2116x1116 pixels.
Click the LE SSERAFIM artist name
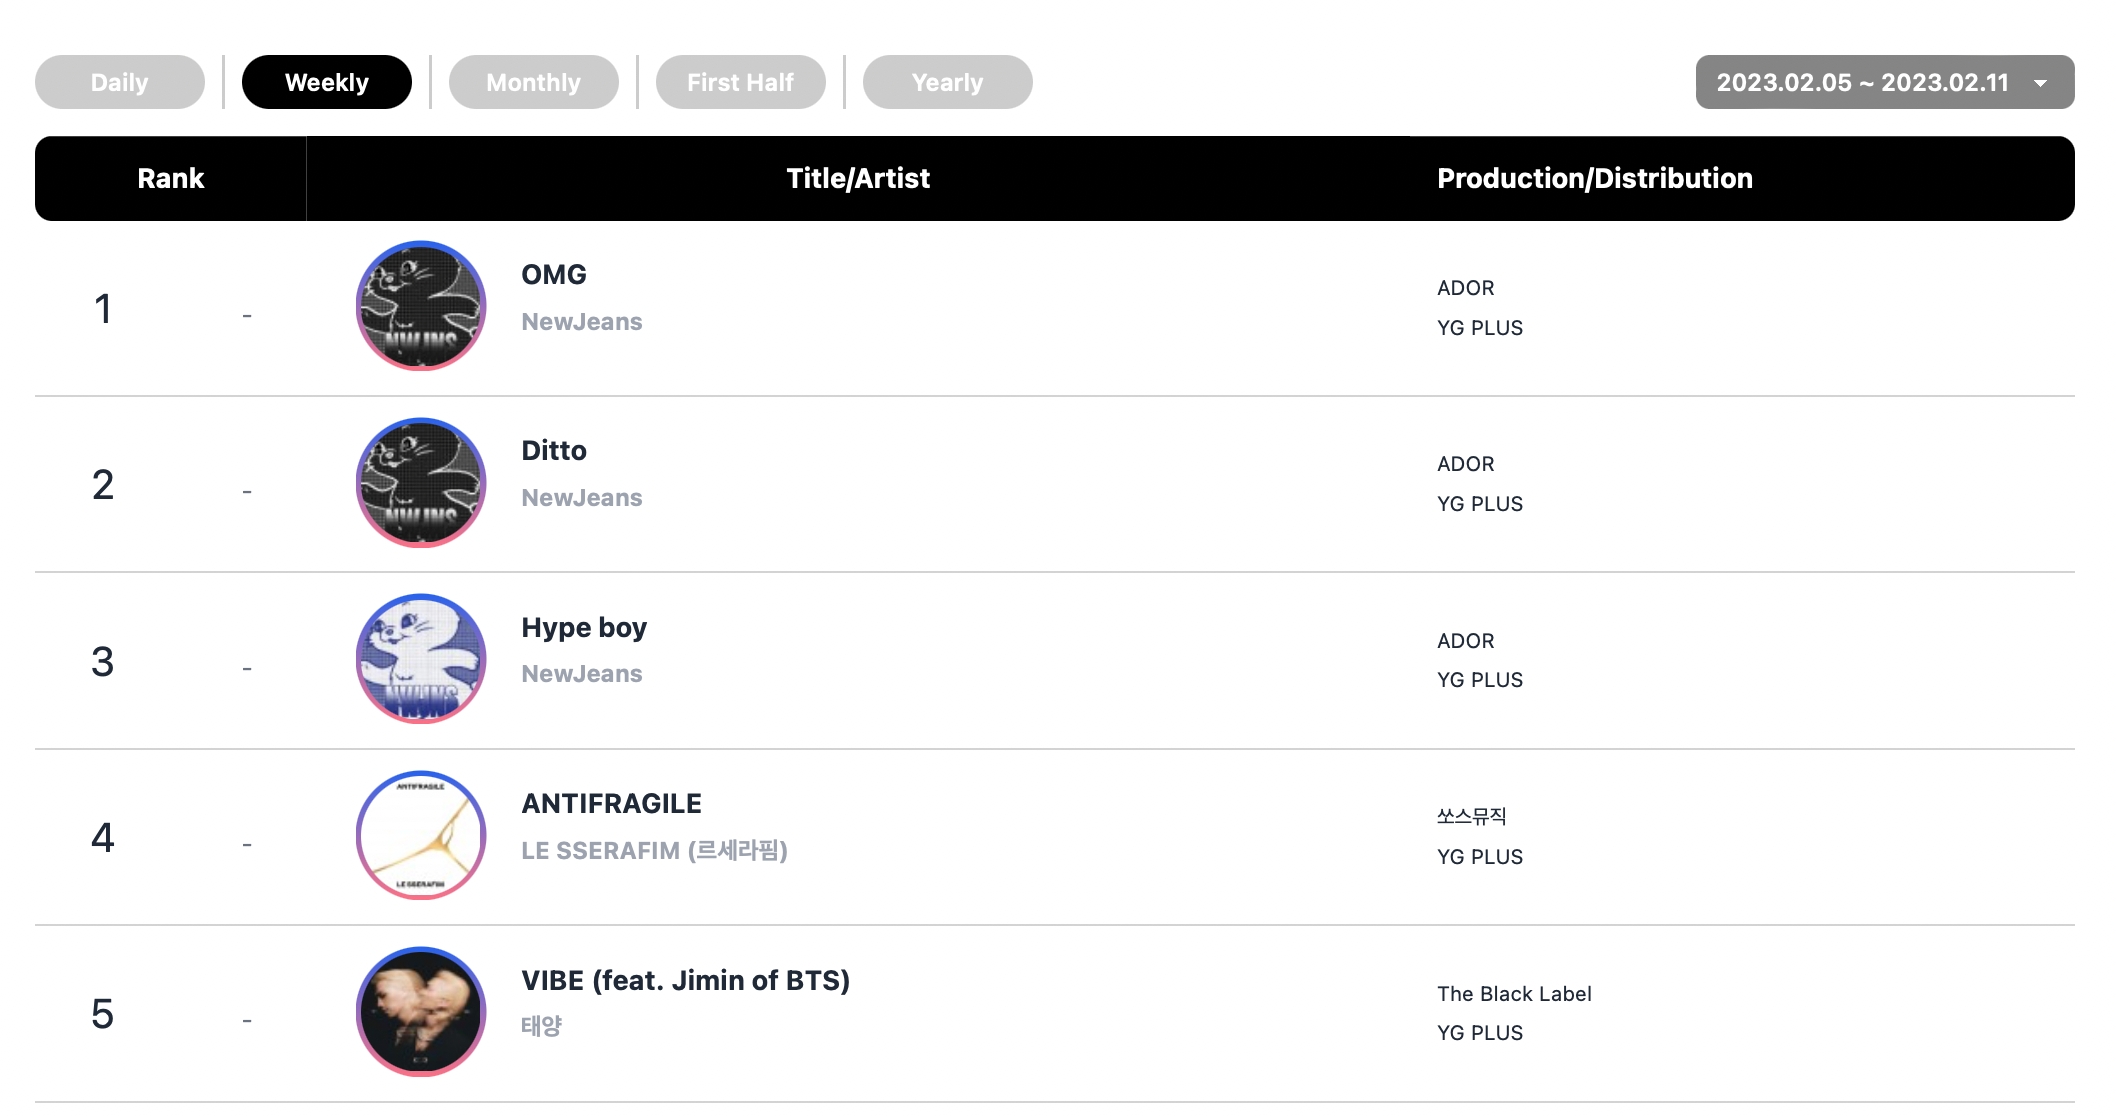click(655, 851)
